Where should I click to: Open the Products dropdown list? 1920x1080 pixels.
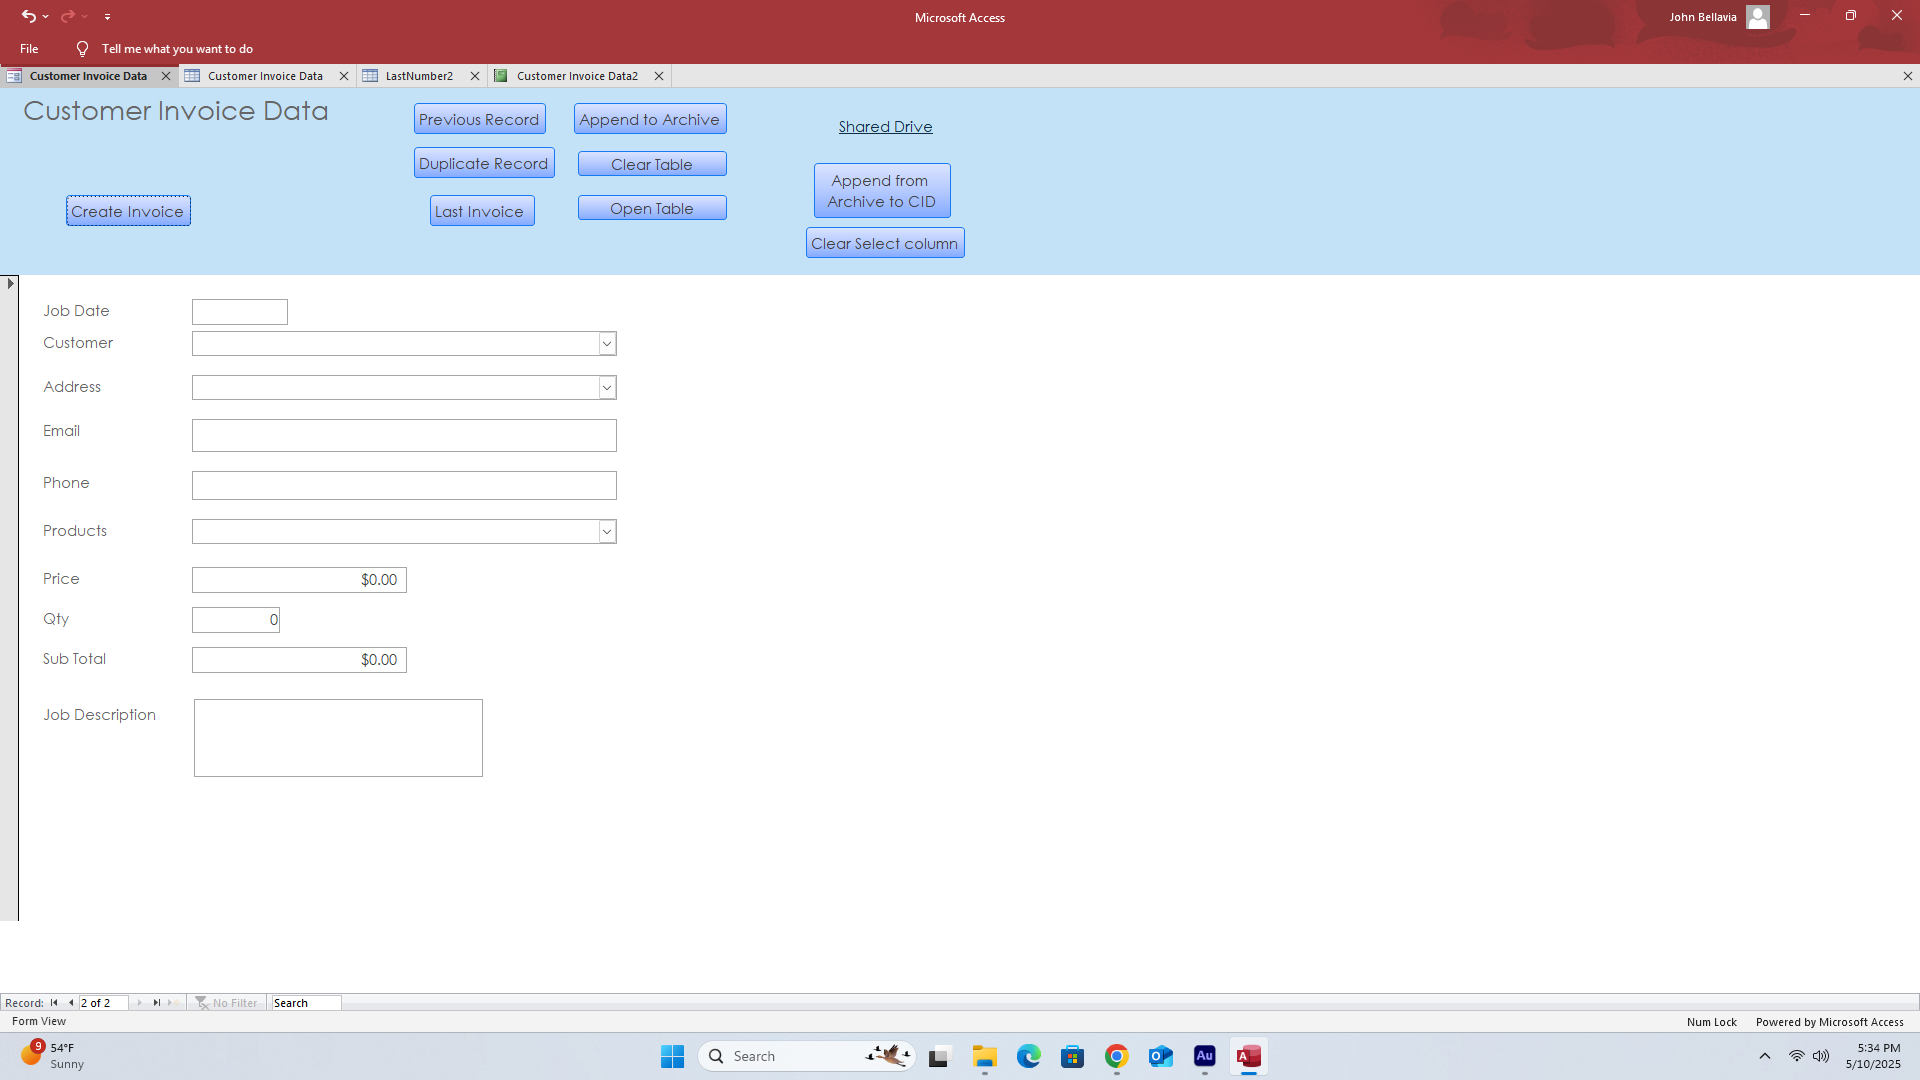tap(607, 532)
